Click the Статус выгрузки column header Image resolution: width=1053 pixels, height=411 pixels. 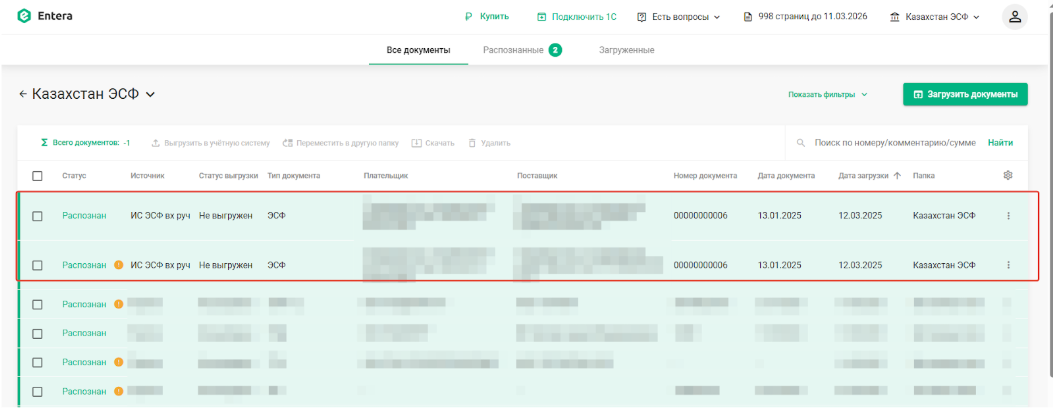point(228,176)
